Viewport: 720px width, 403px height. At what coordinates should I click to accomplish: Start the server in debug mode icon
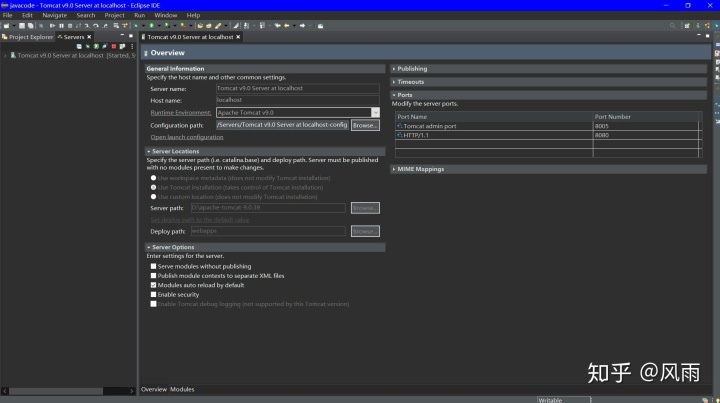tap(88, 46)
